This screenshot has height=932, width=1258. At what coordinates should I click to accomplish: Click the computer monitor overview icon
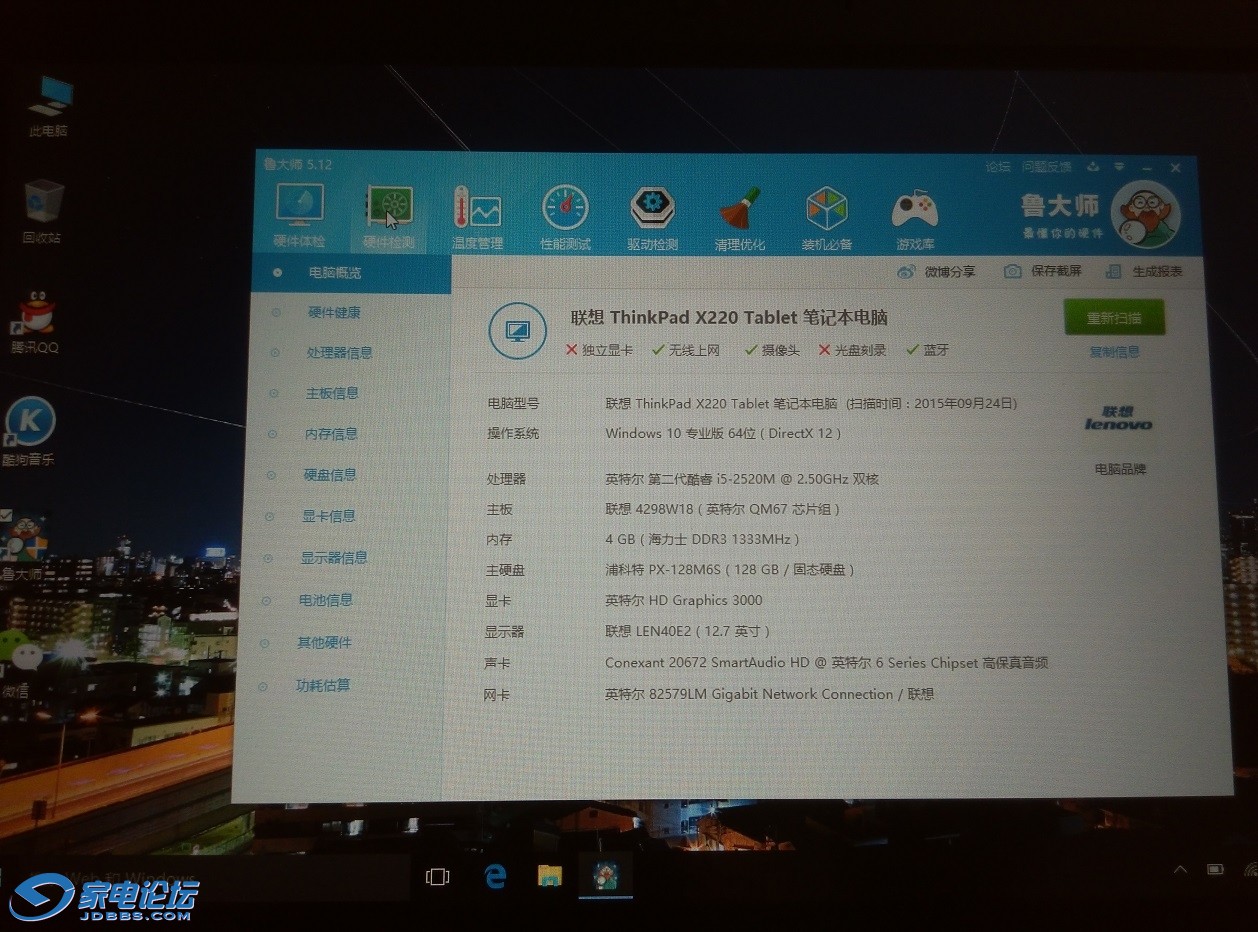click(x=517, y=331)
